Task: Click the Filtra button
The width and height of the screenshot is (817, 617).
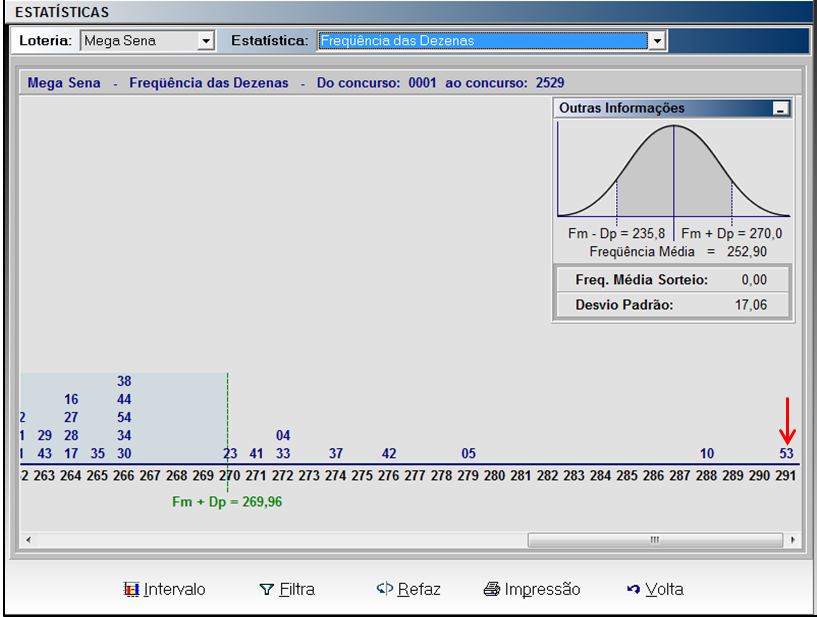Action: [x=287, y=589]
